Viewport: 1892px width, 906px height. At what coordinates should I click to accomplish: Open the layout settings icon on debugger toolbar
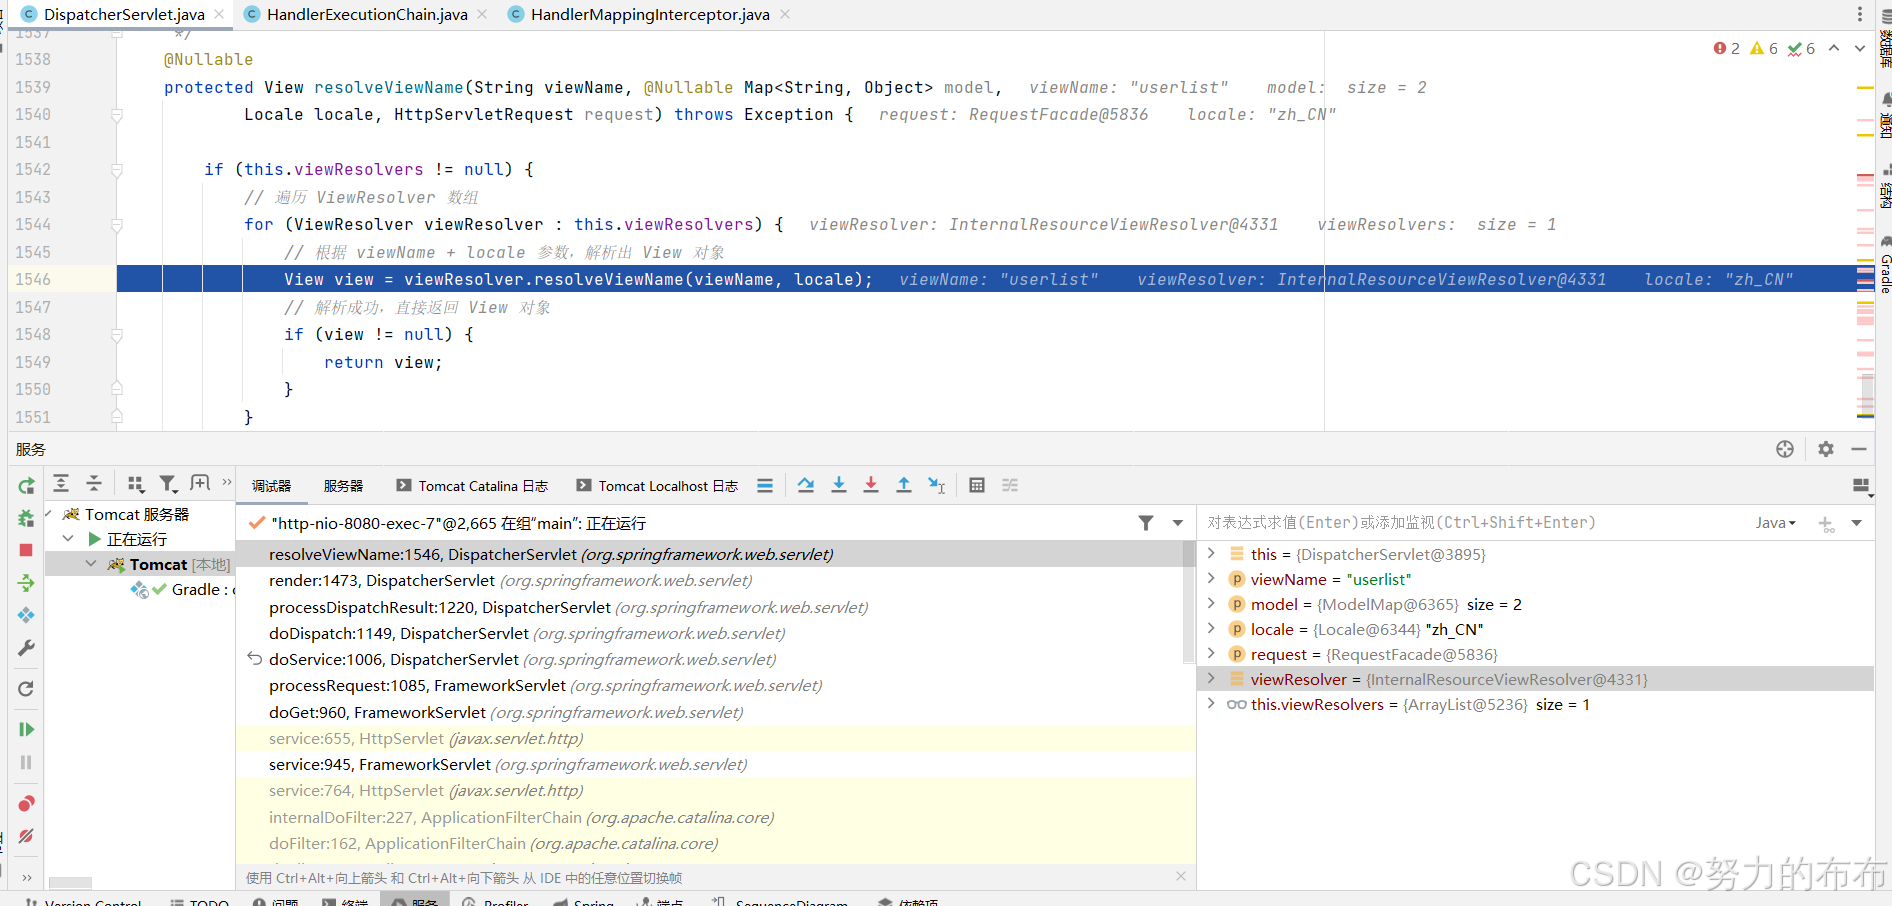coord(1862,486)
